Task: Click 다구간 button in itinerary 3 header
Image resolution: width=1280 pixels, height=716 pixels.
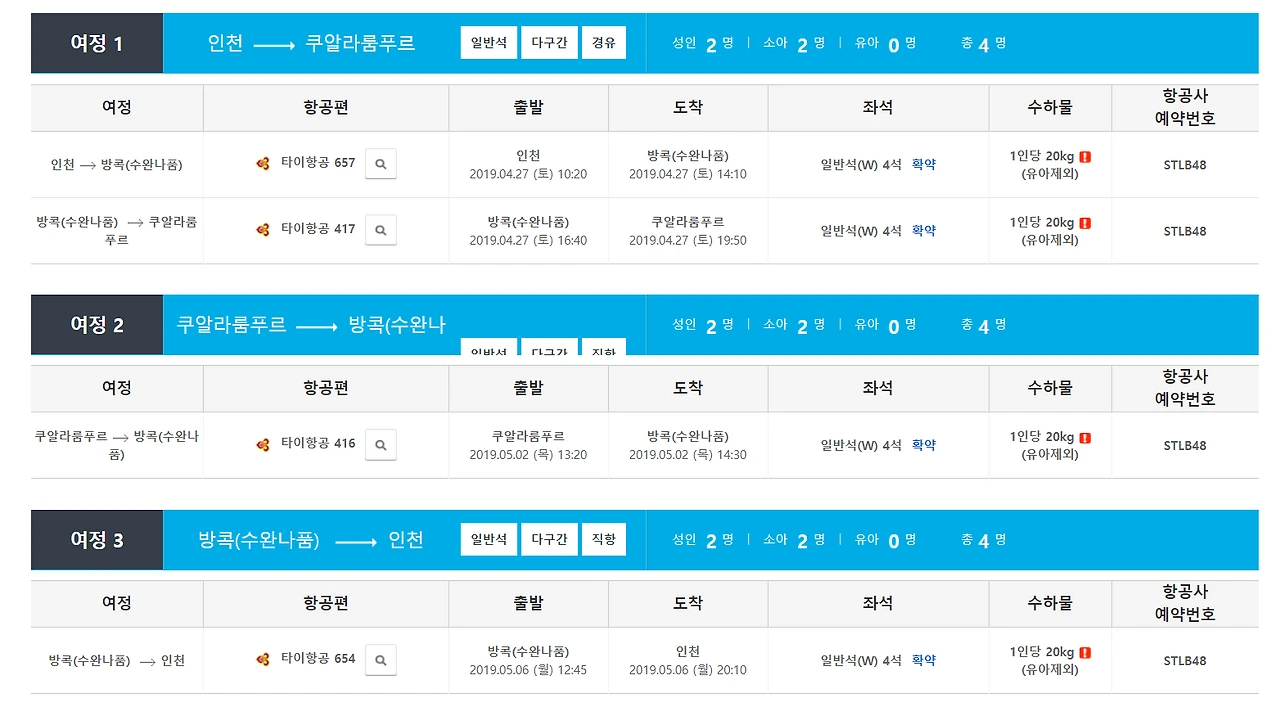Action: (549, 540)
